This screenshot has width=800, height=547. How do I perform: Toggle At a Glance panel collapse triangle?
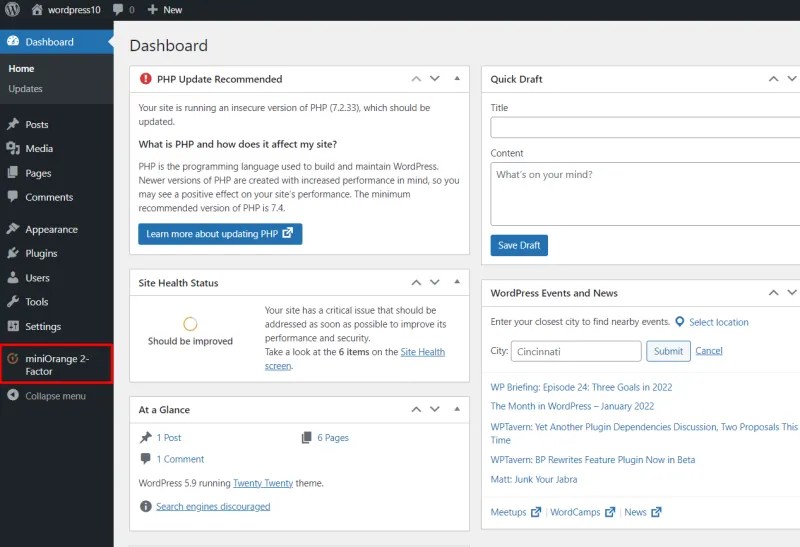click(457, 409)
